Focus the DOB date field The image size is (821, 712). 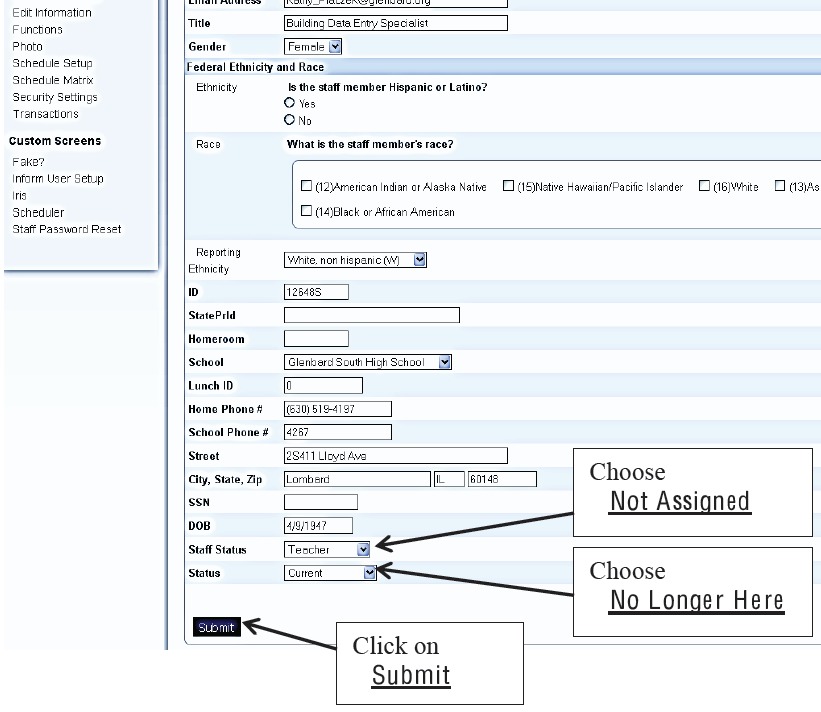point(318,525)
